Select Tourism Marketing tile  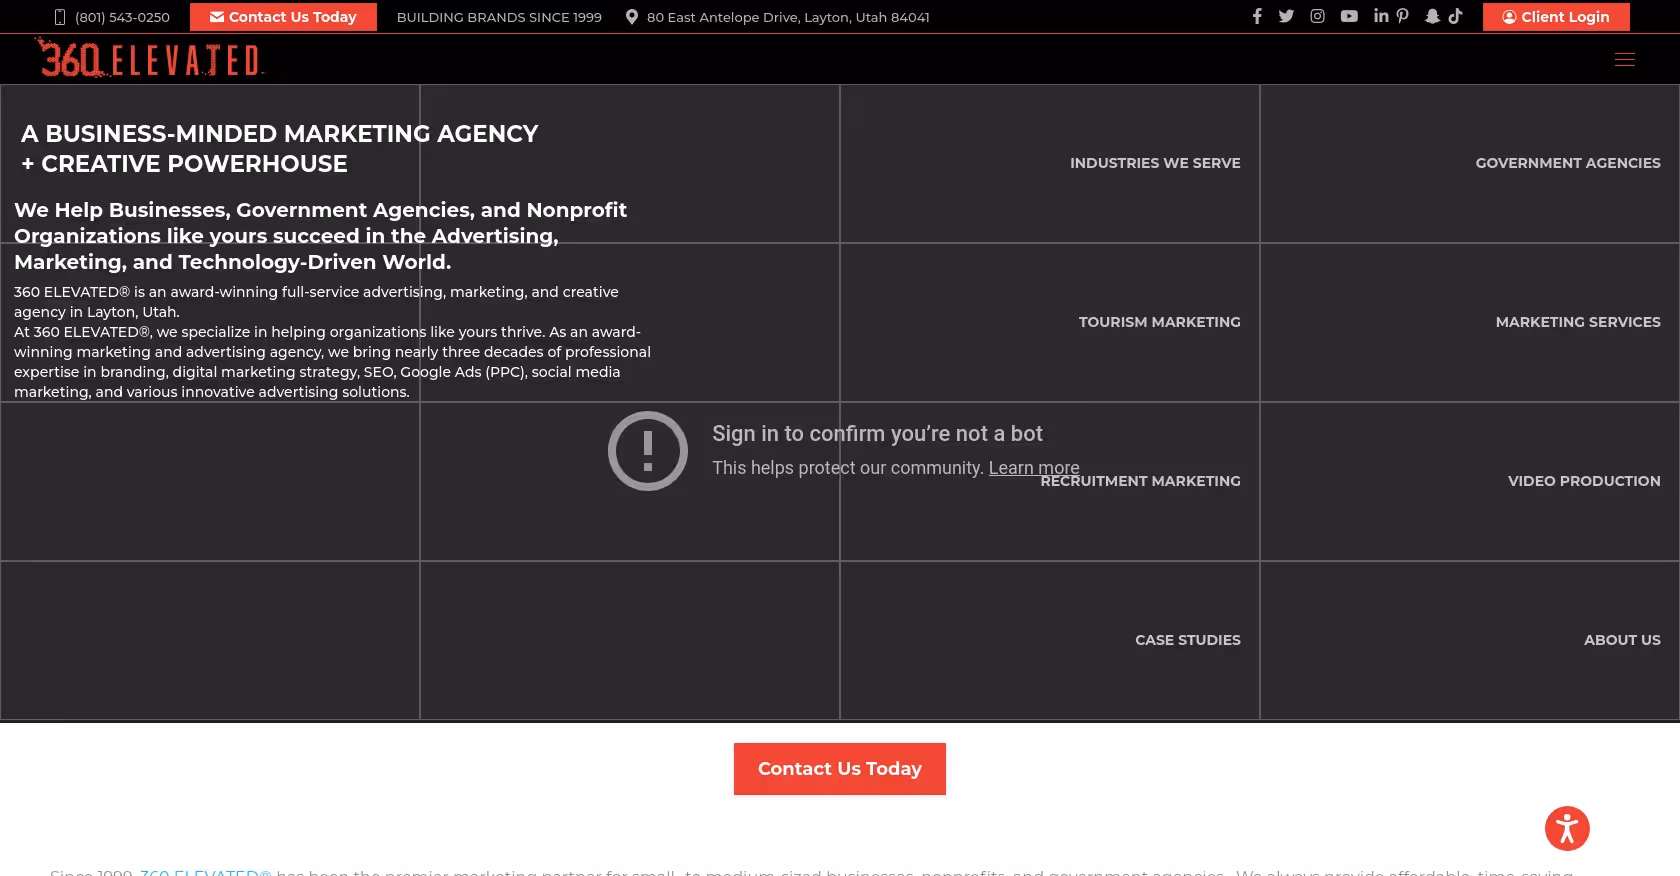click(1050, 322)
